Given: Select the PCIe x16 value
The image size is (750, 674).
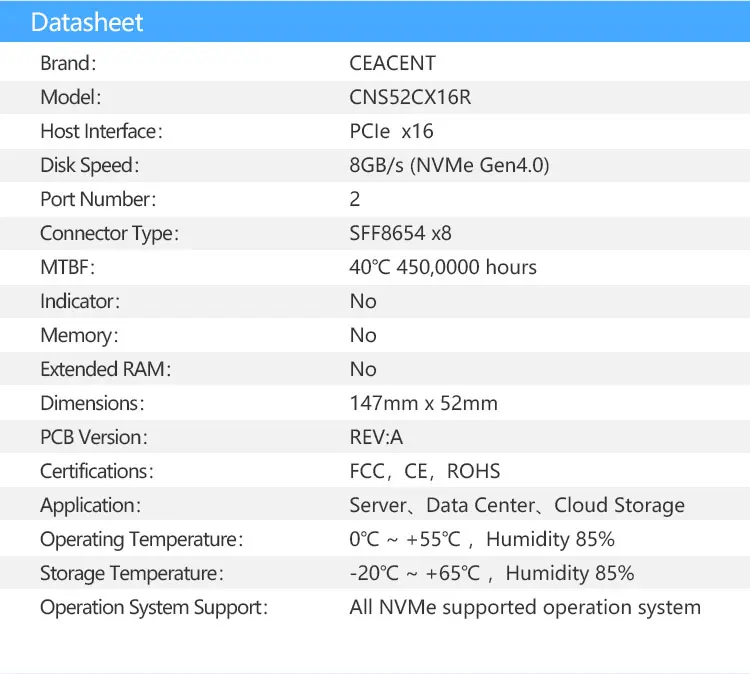Looking at the screenshot, I should (x=391, y=131).
